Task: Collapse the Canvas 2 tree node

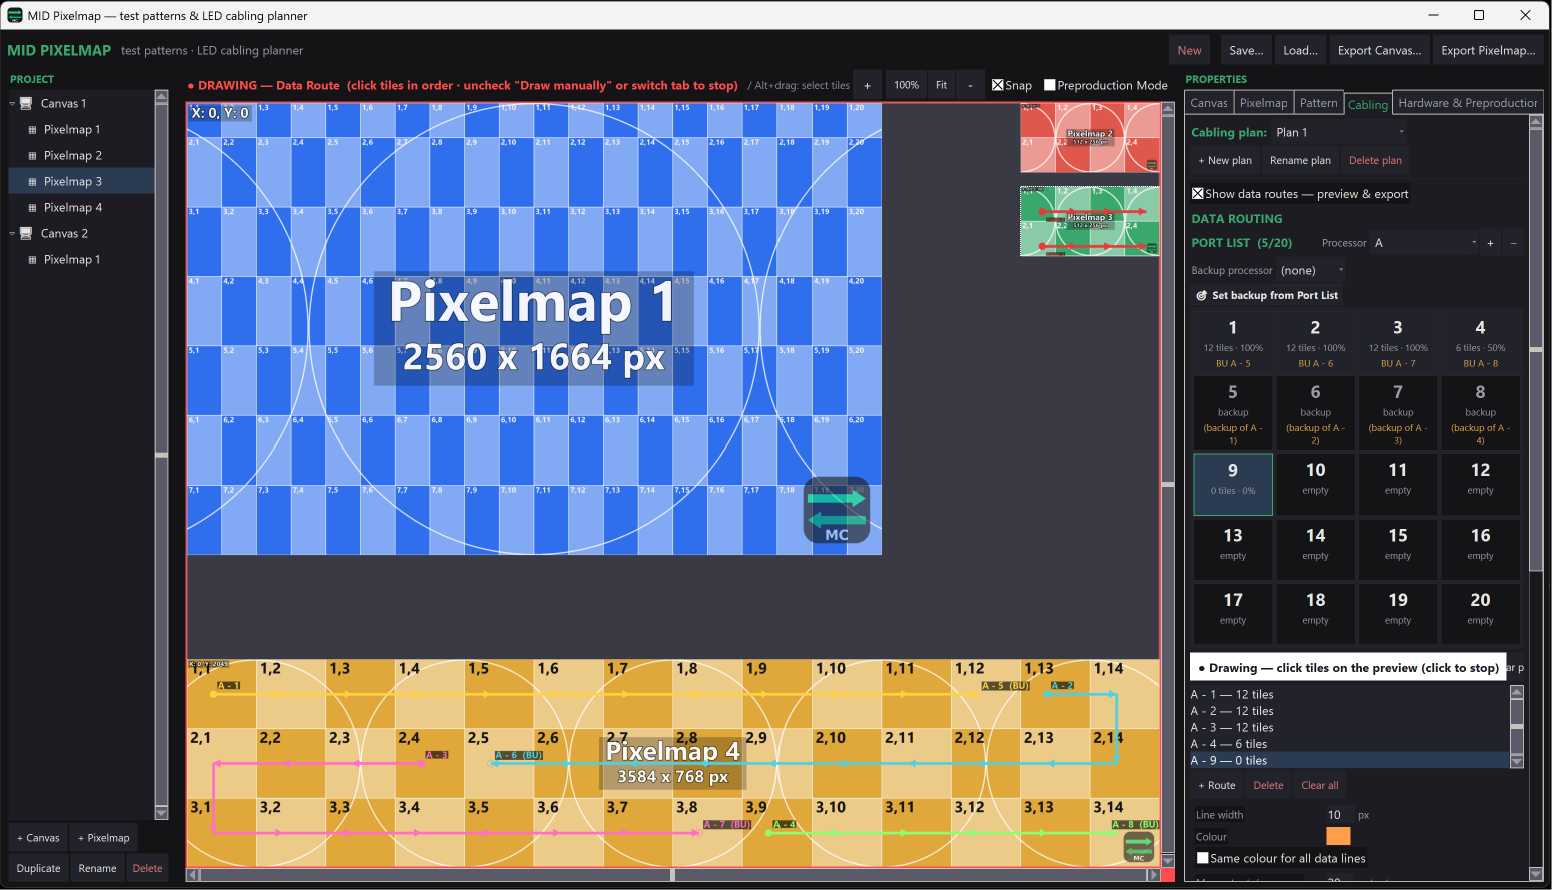Action: point(13,233)
